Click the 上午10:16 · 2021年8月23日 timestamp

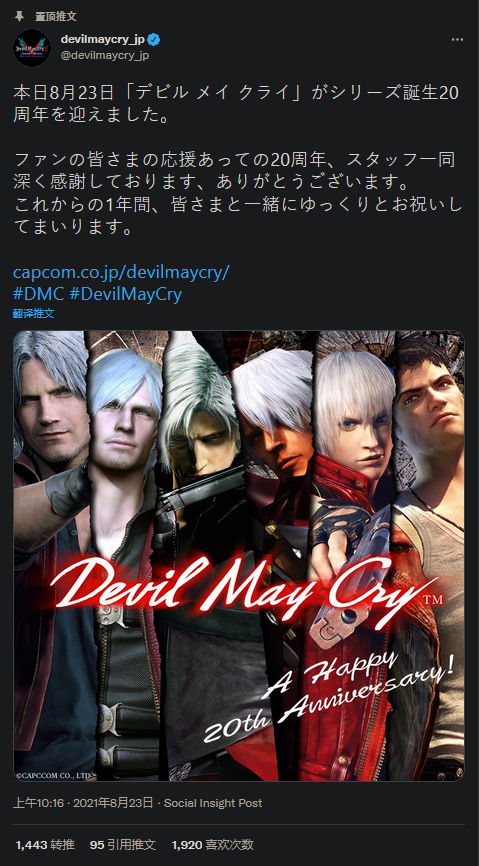tap(83, 803)
